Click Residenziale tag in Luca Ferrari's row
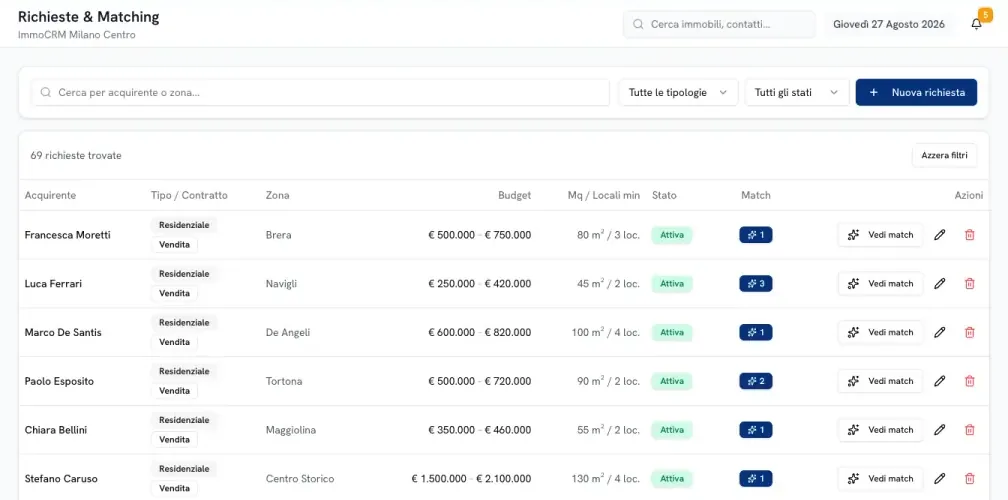The image size is (1008, 500). point(184,274)
